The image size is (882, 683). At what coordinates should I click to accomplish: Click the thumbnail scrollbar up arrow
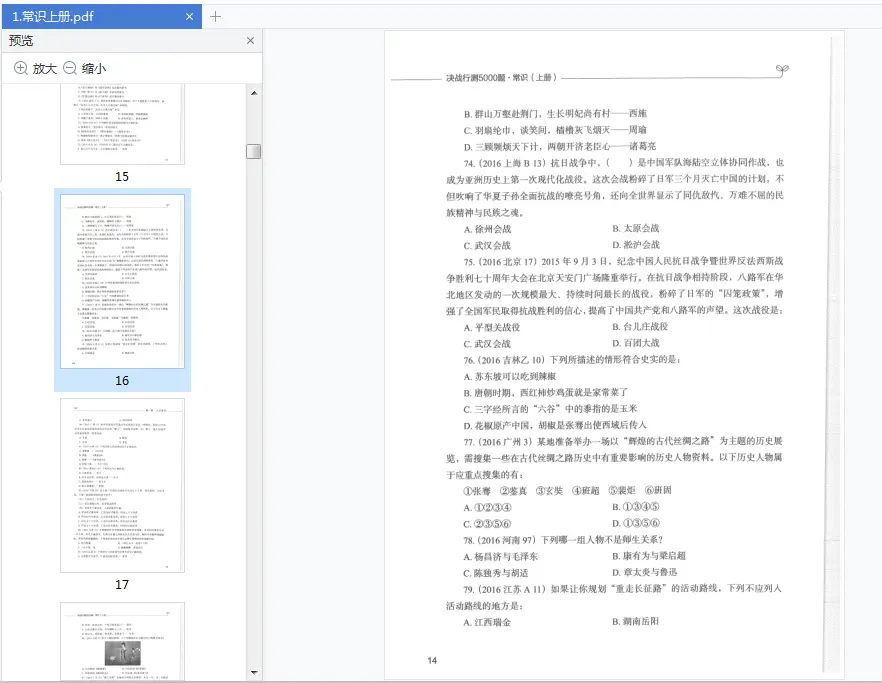254,93
